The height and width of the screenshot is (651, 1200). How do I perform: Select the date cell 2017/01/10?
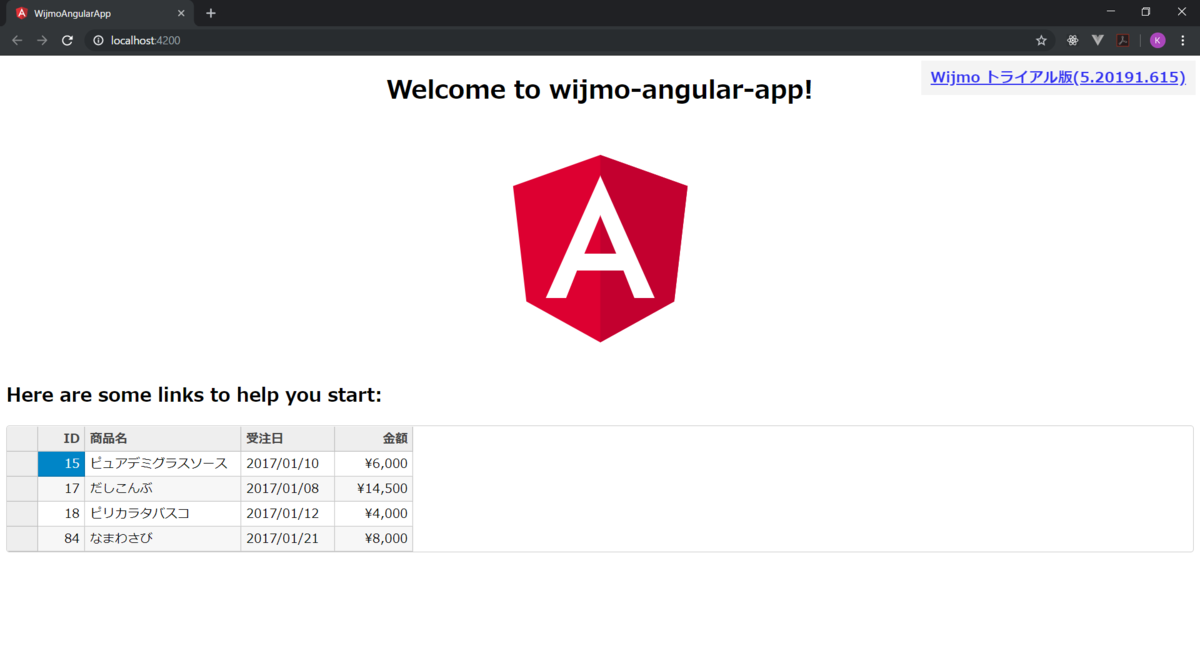(x=288, y=464)
